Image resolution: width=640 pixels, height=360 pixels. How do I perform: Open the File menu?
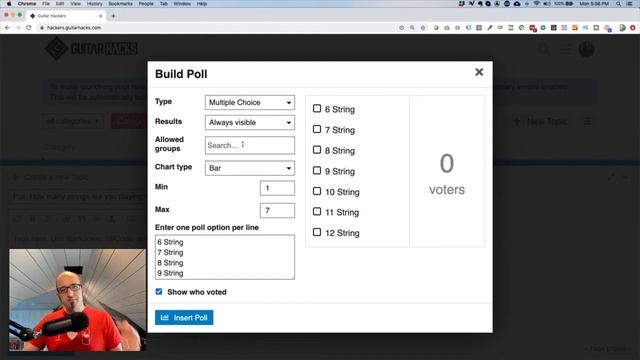46,4
